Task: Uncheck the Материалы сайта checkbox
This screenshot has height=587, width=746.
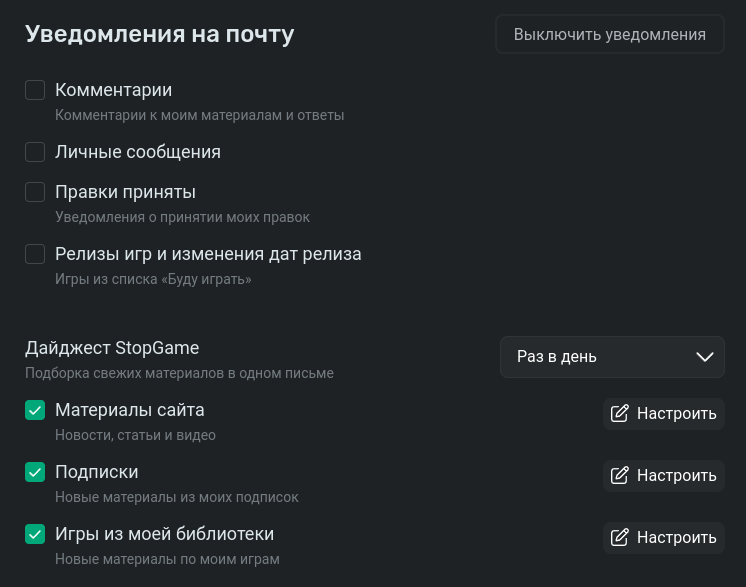Action: click(x=35, y=410)
